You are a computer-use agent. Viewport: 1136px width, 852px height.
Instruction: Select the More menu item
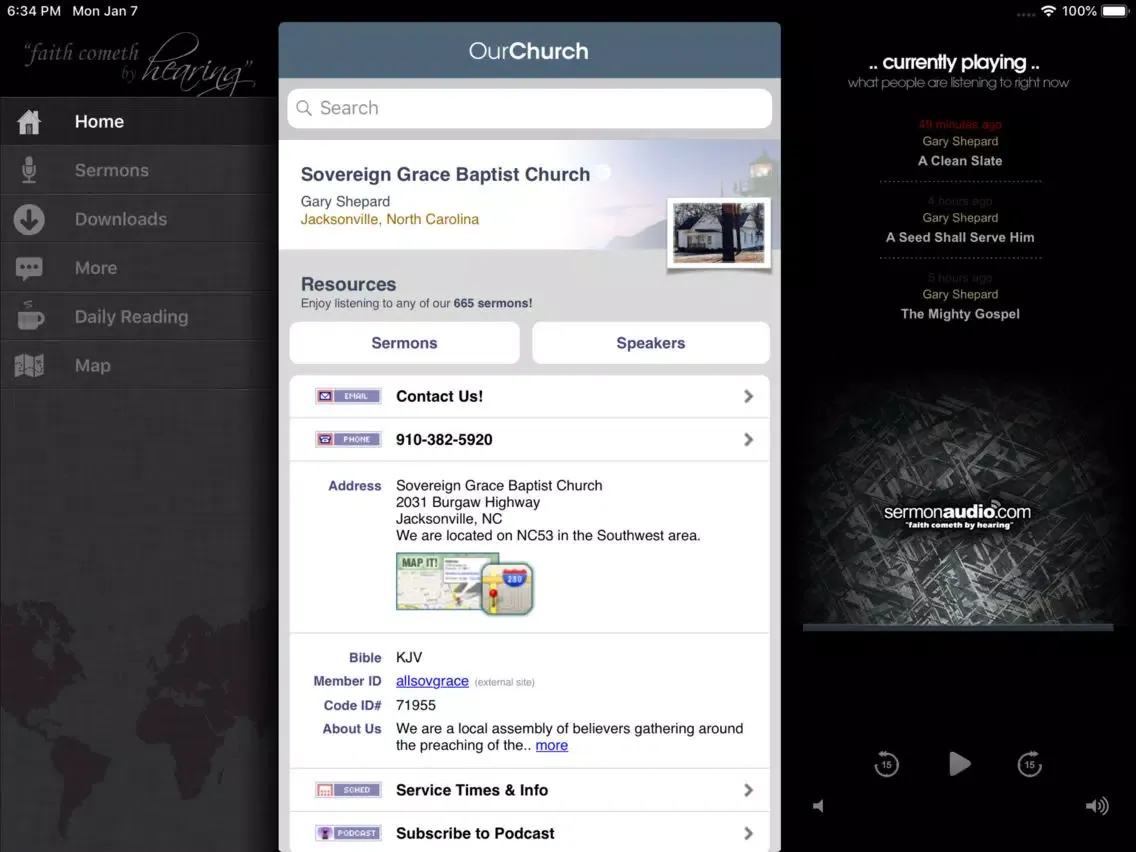click(x=138, y=268)
